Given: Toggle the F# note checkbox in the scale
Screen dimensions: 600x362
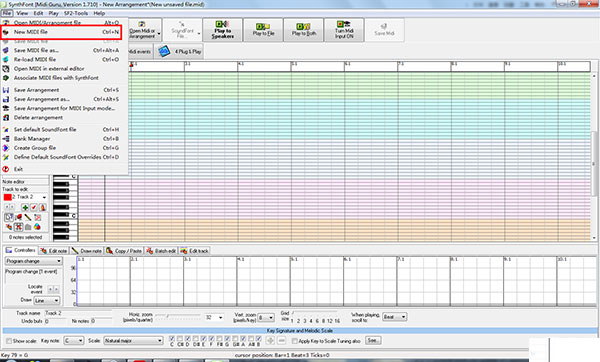Looking at the screenshot, I should pos(219,339).
